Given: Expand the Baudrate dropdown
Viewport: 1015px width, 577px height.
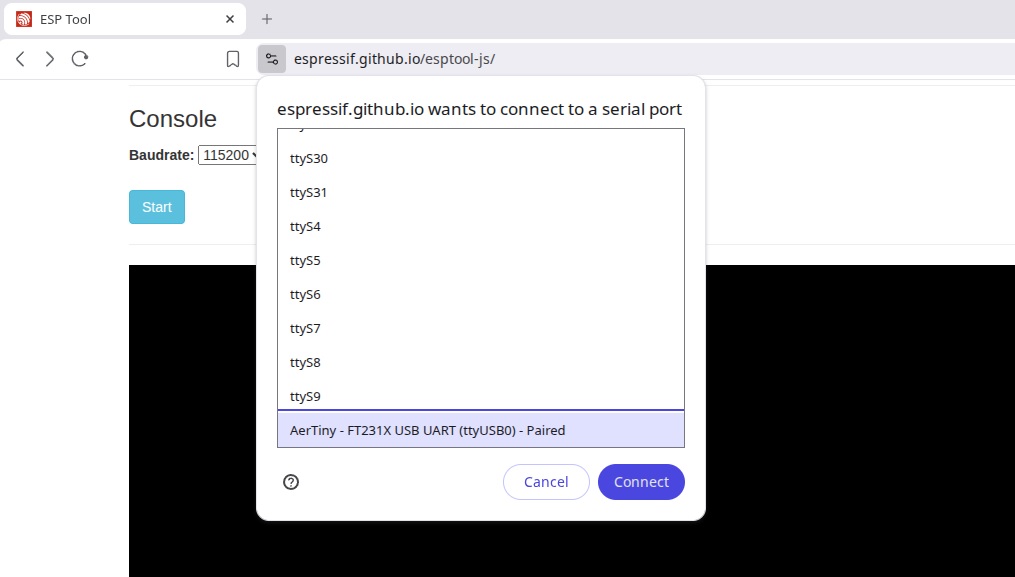Looking at the screenshot, I should click(x=228, y=155).
